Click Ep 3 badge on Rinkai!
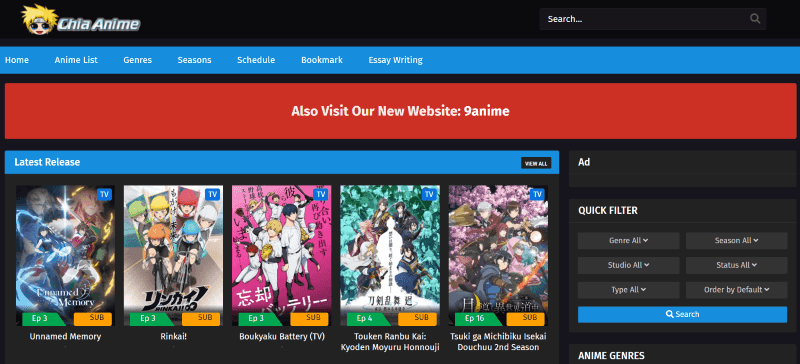800x364 pixels. (152, 319)
